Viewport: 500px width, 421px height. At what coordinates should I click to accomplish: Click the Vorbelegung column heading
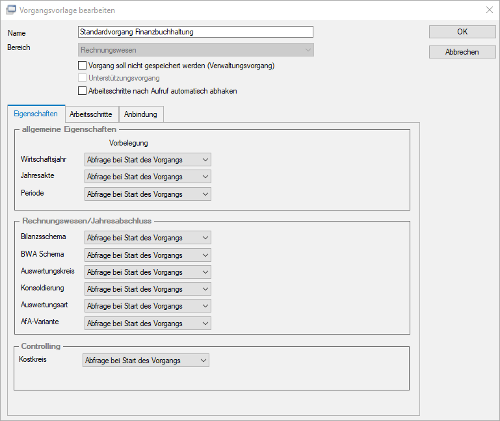(129, 143)
